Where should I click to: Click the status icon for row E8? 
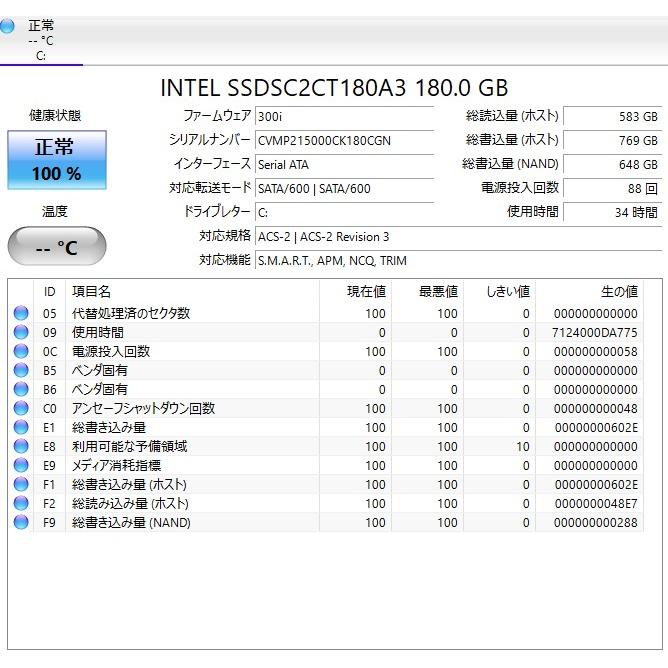point(21,446)
